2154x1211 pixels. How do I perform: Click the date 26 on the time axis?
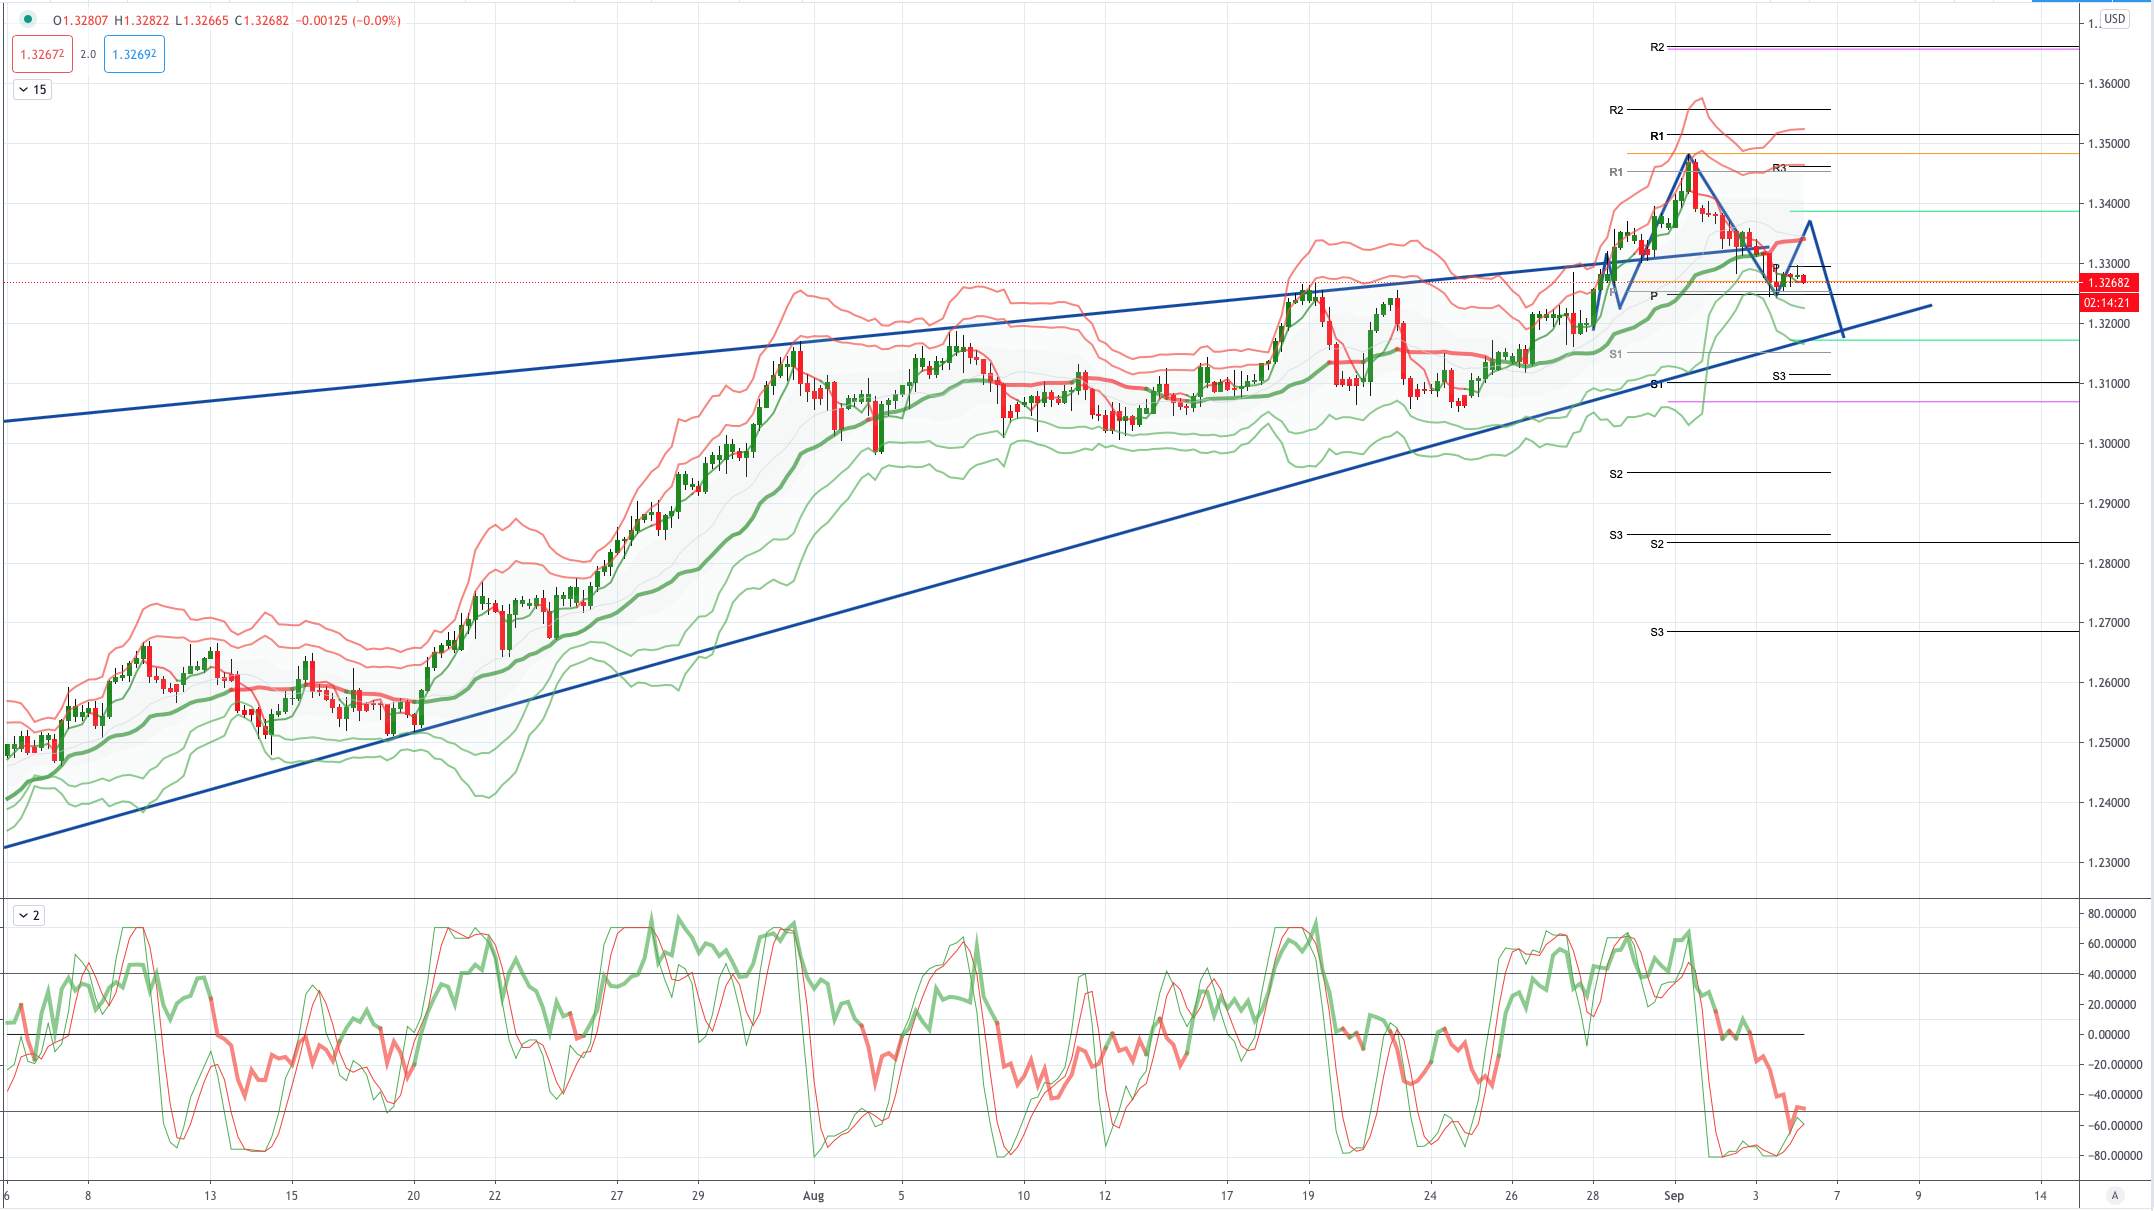[x=1511, y=1195]
